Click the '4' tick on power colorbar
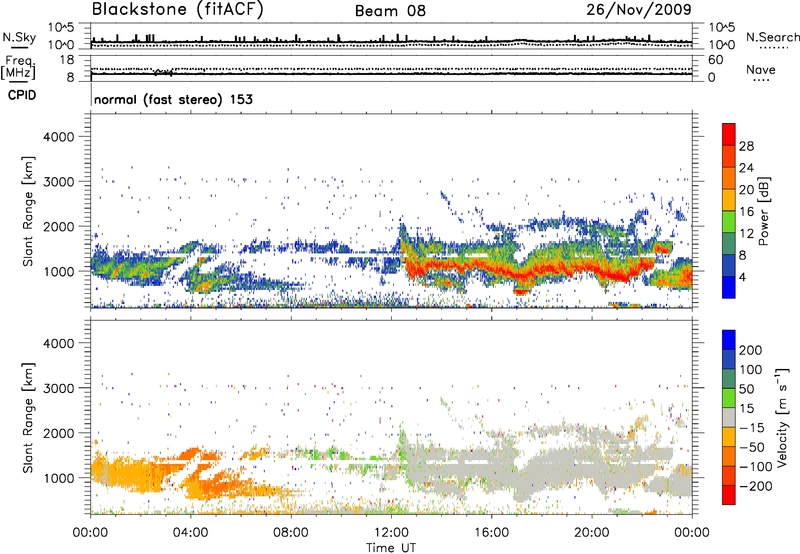The image size is (800, 554). [x=743, y=277]
